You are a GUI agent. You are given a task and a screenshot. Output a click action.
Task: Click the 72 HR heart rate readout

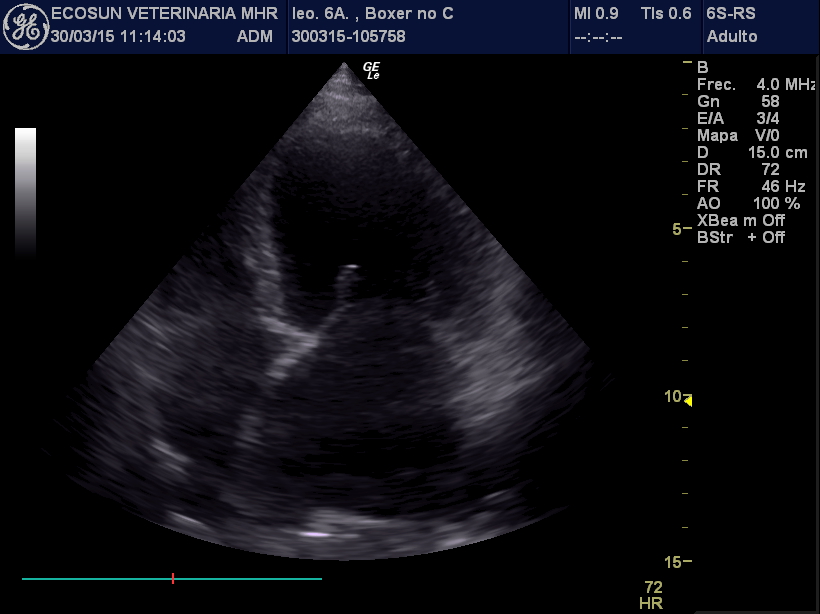(x=653, y=595)
